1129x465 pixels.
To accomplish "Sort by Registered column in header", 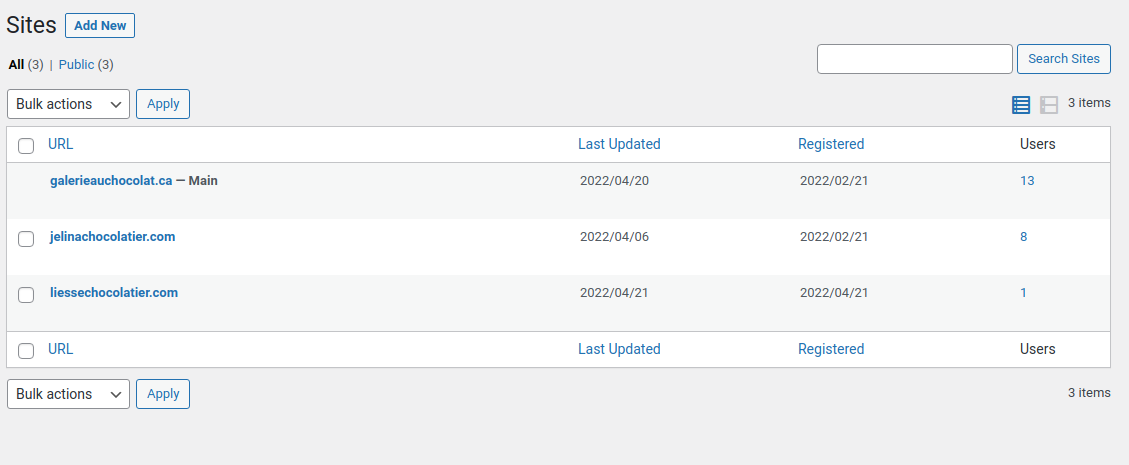I will coord(831,144).
